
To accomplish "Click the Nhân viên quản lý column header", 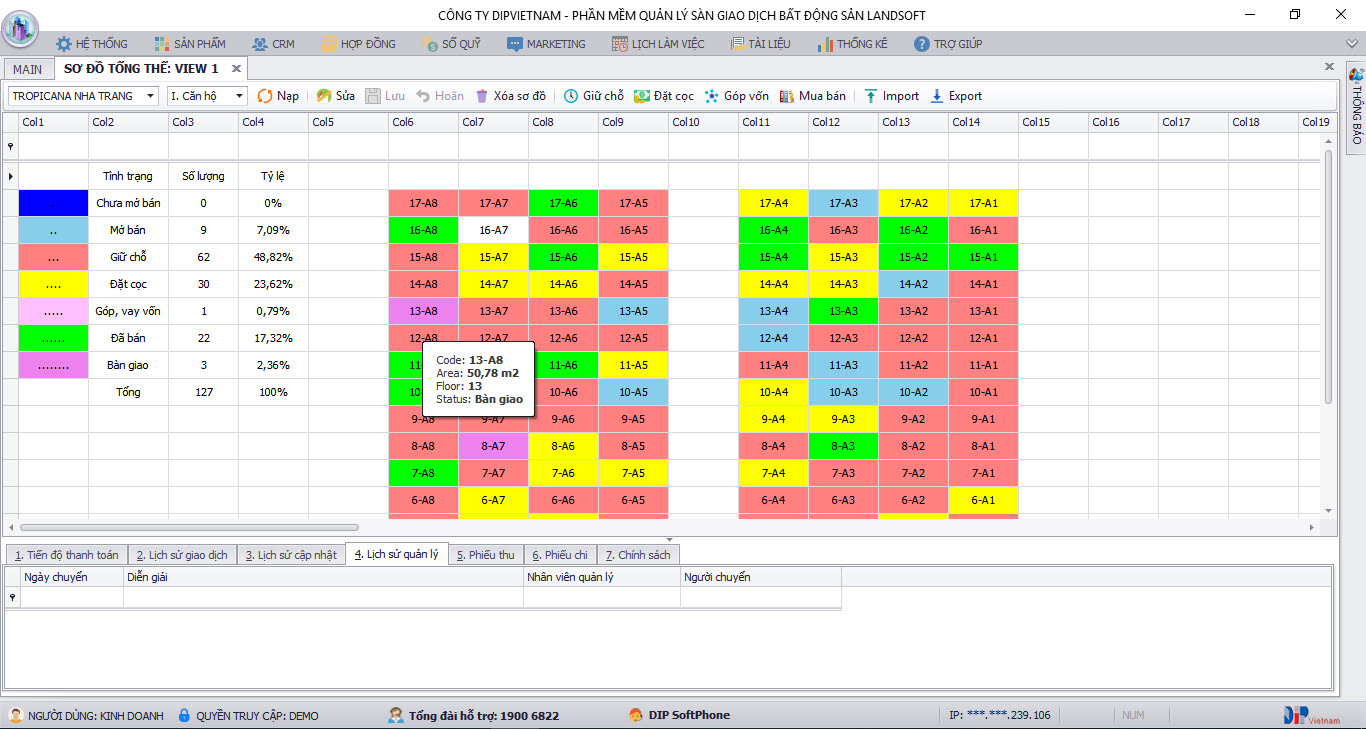I will [x=602, y=577].
